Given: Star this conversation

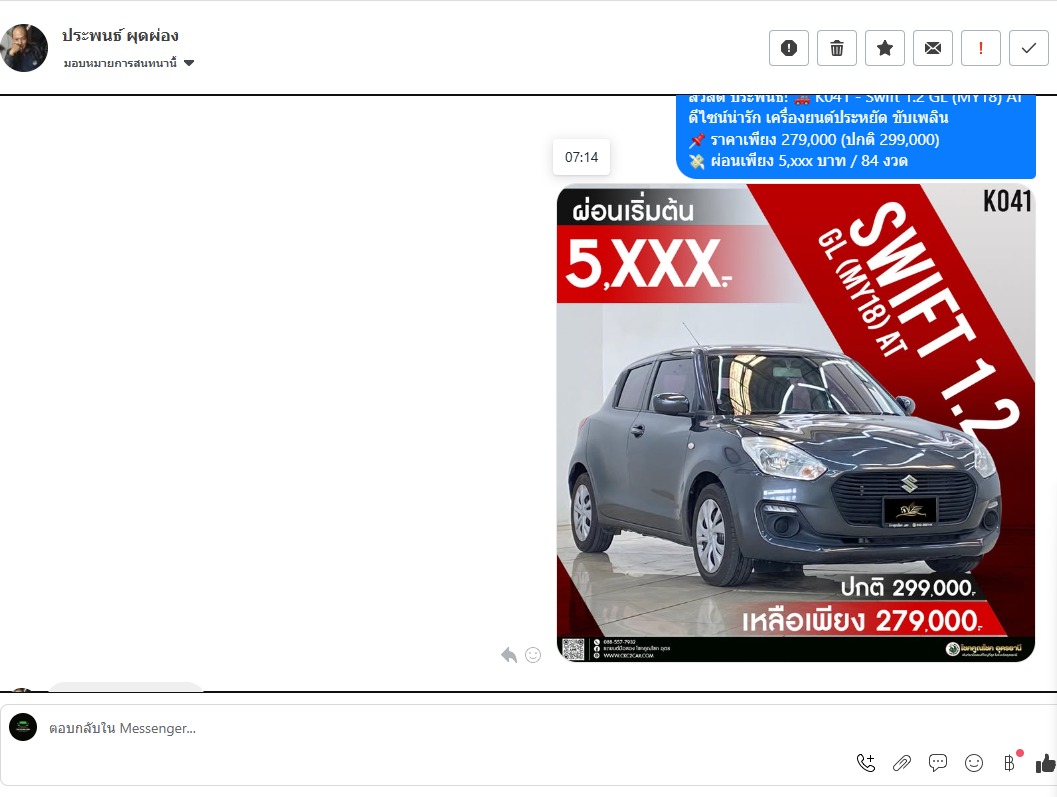Looking at the screenshot, I should point(884,48).
